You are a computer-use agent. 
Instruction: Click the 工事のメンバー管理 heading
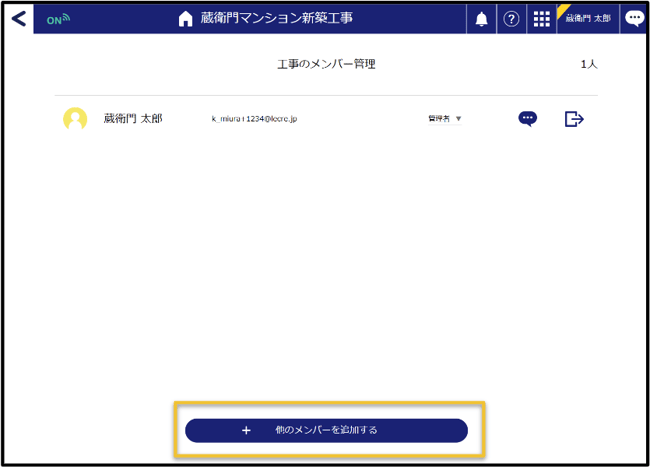pyautogui.click(x=326, y=64)
